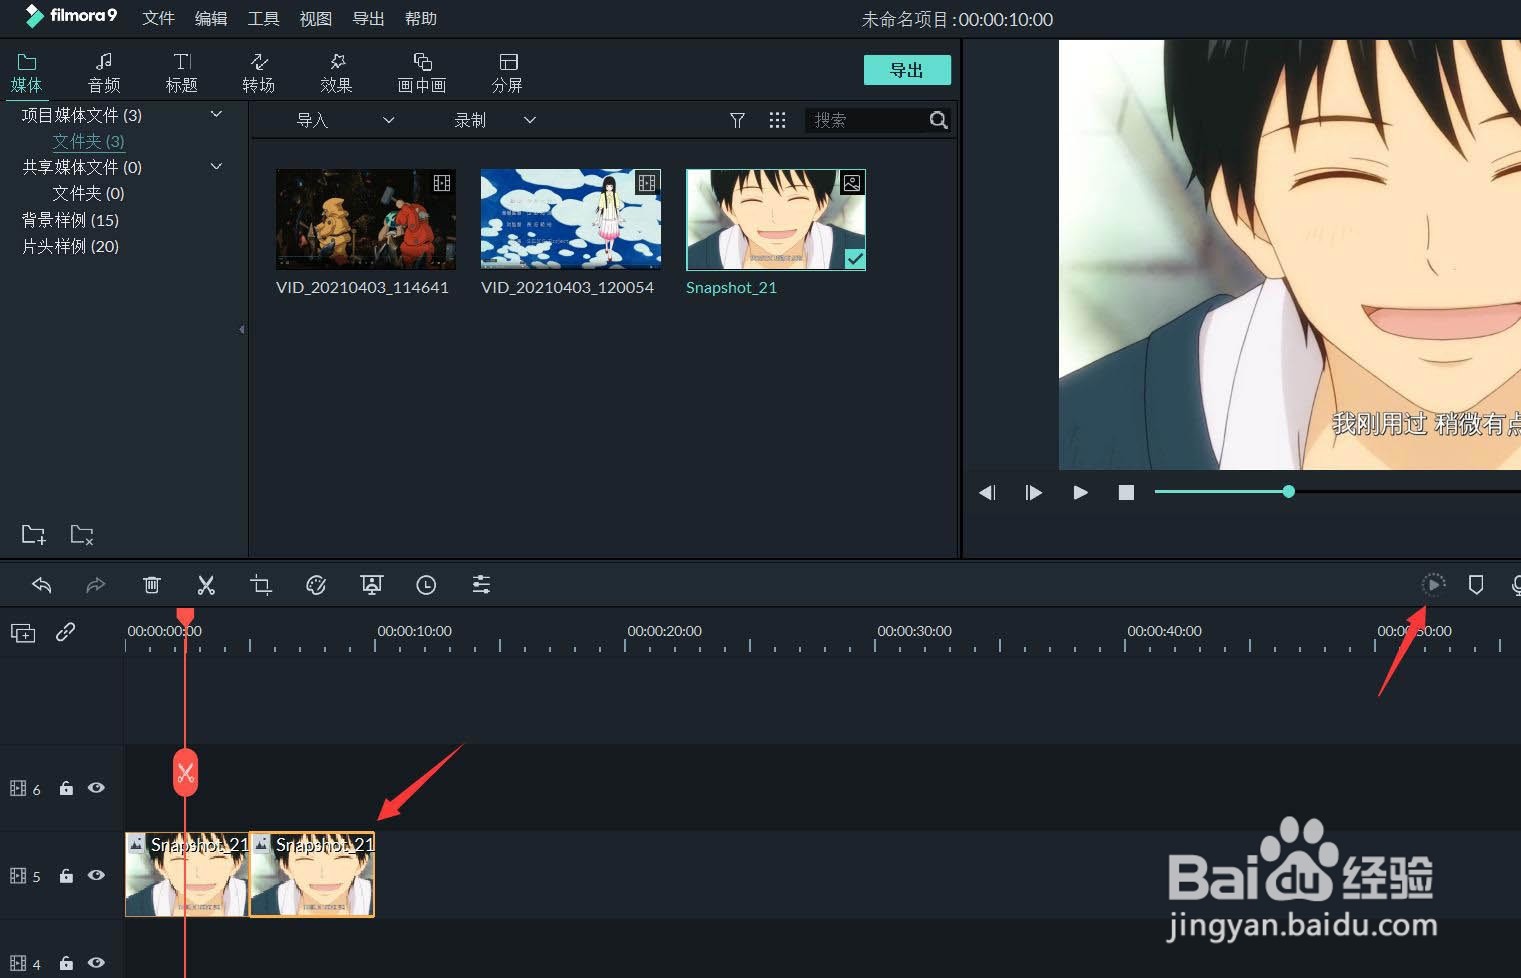
Task: Expand 共享媒体文件 chevron
Action: [216, 166]
